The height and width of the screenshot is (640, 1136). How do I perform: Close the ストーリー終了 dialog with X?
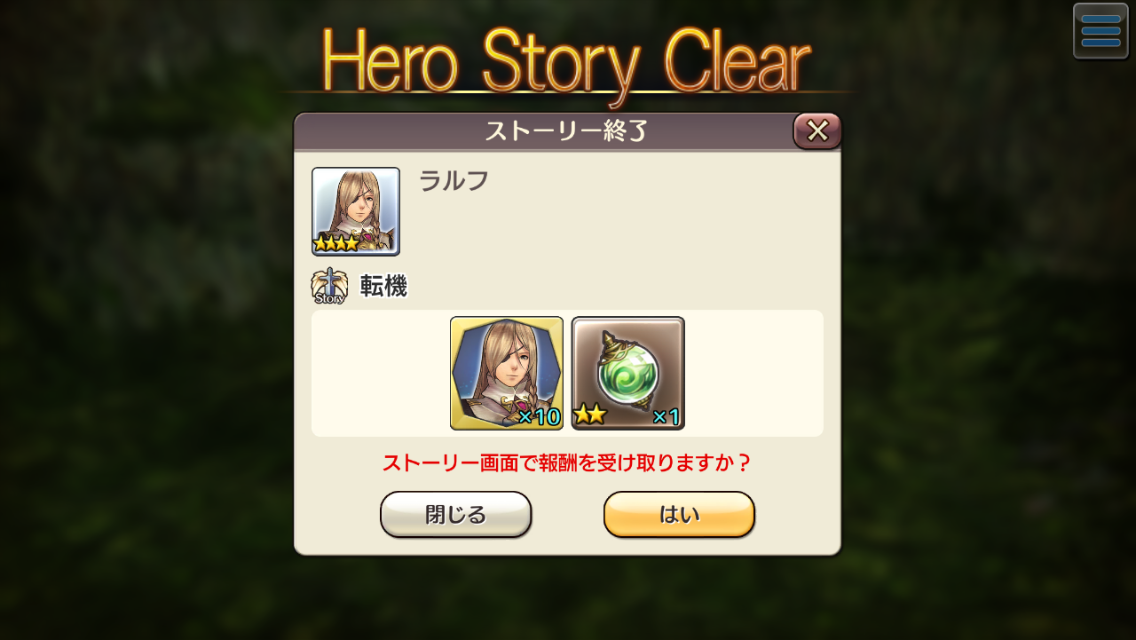817,130
